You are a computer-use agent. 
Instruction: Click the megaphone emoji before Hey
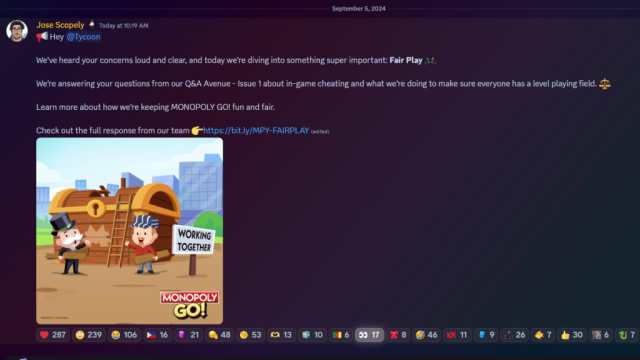42,37
